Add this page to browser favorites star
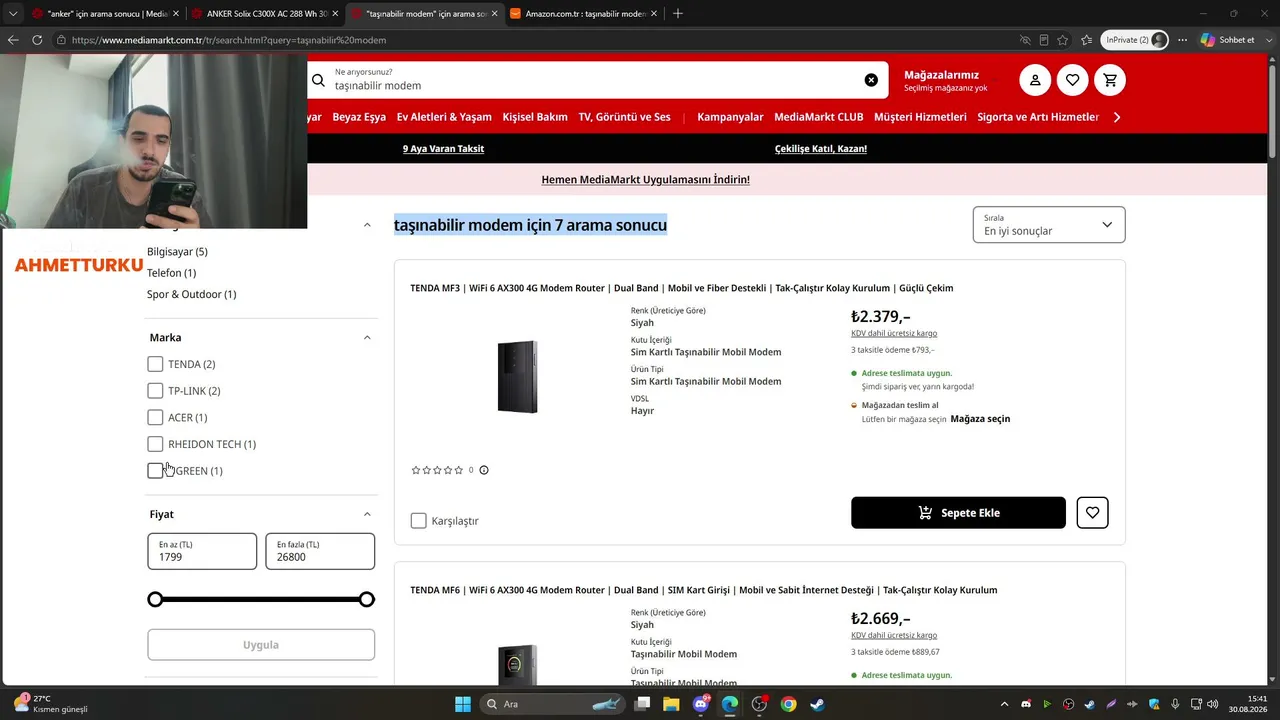 click(1063, 40)
